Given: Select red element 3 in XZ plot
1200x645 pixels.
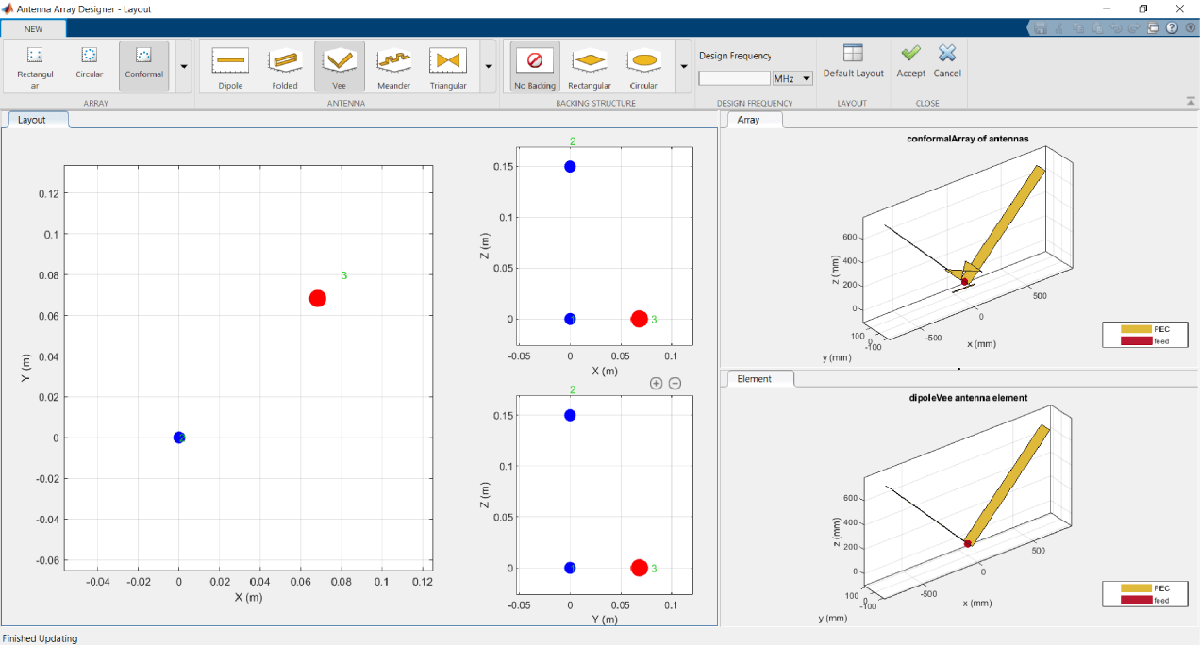Looking at the screenshot, I should (x=639, y=319).
